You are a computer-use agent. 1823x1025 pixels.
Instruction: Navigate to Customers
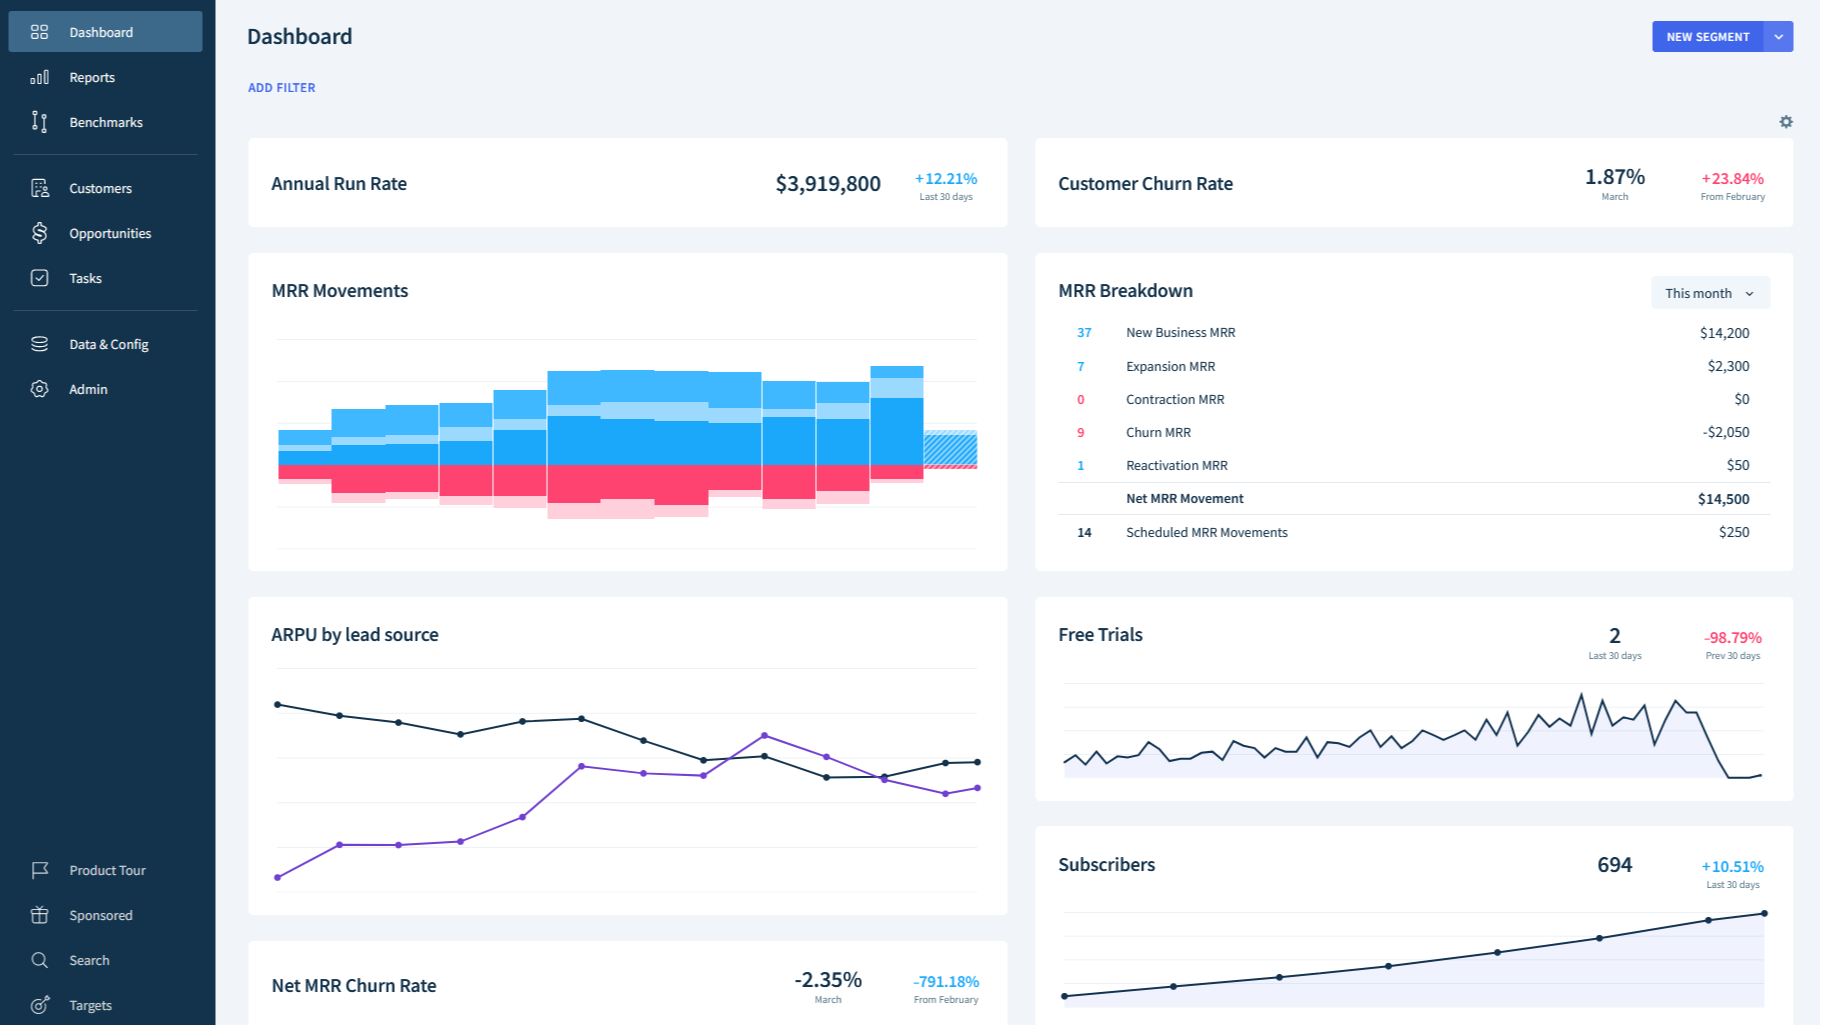[x=100, y=188]
